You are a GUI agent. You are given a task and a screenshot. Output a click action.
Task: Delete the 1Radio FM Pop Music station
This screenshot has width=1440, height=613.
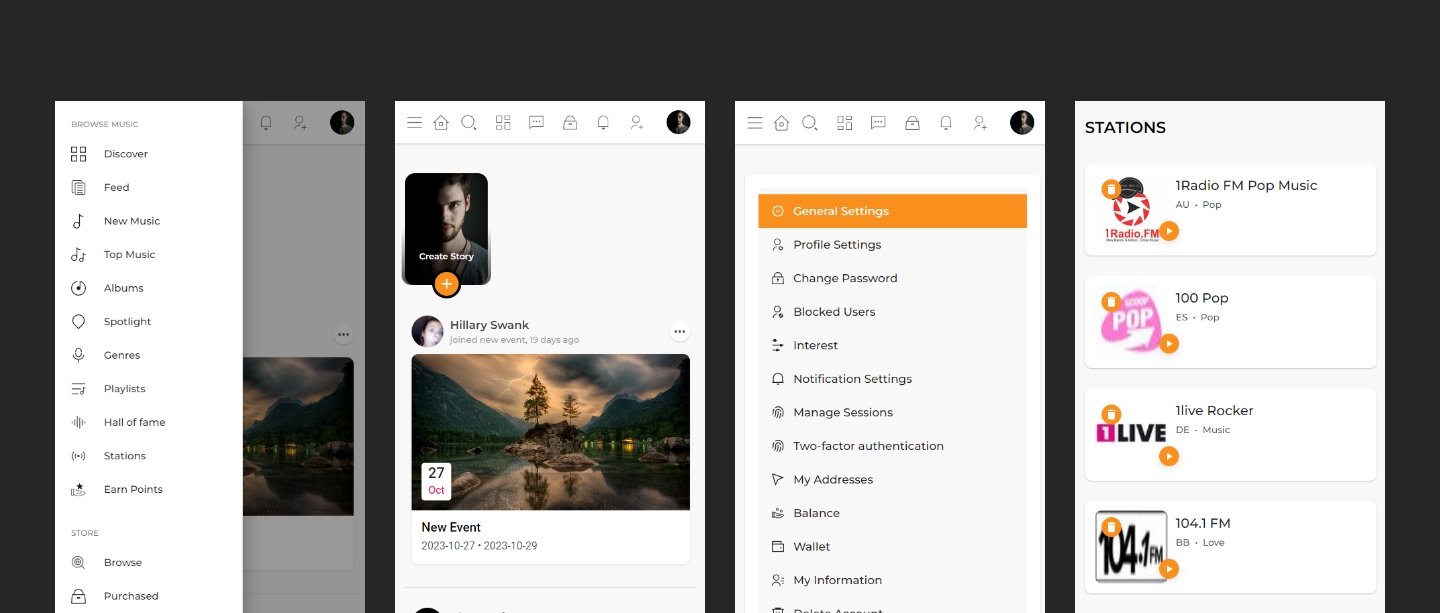tap(1110, 189)
